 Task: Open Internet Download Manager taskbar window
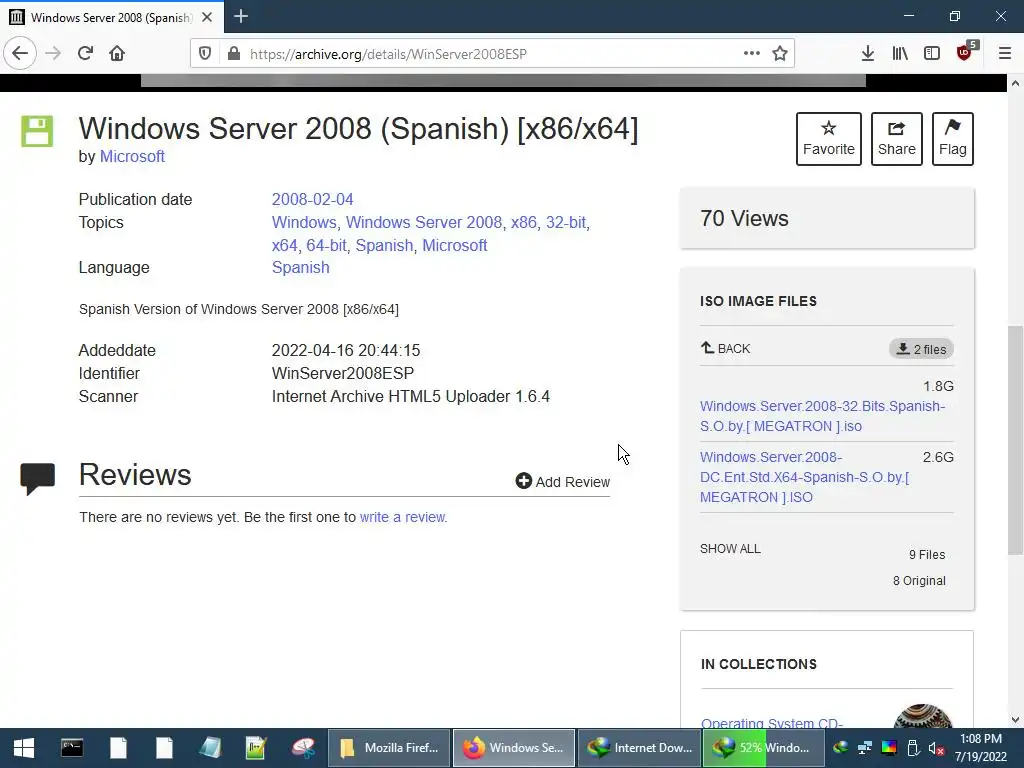coord(639,748)
